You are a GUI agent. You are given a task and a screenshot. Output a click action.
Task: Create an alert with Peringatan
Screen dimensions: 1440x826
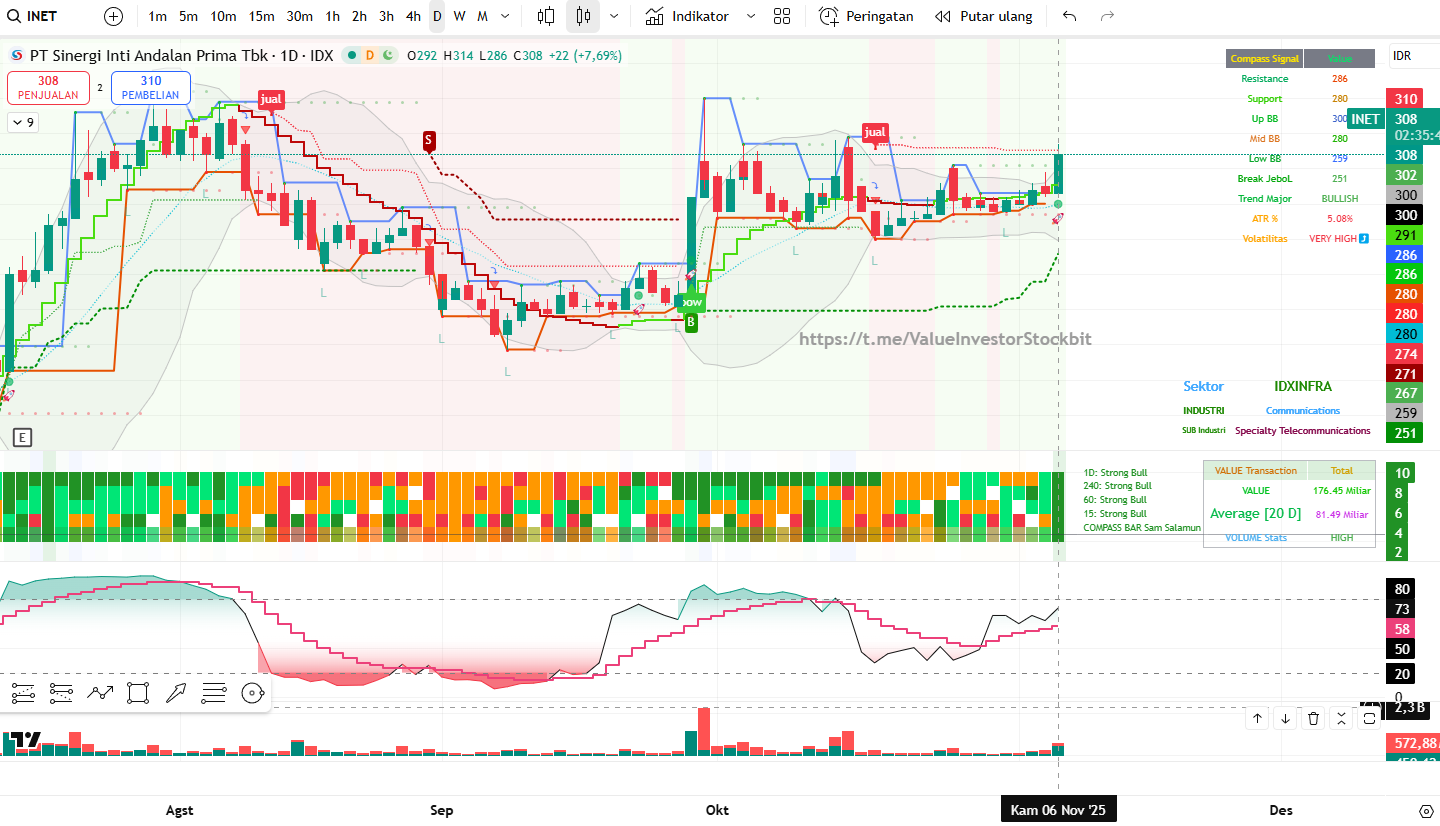pos(866,16)
